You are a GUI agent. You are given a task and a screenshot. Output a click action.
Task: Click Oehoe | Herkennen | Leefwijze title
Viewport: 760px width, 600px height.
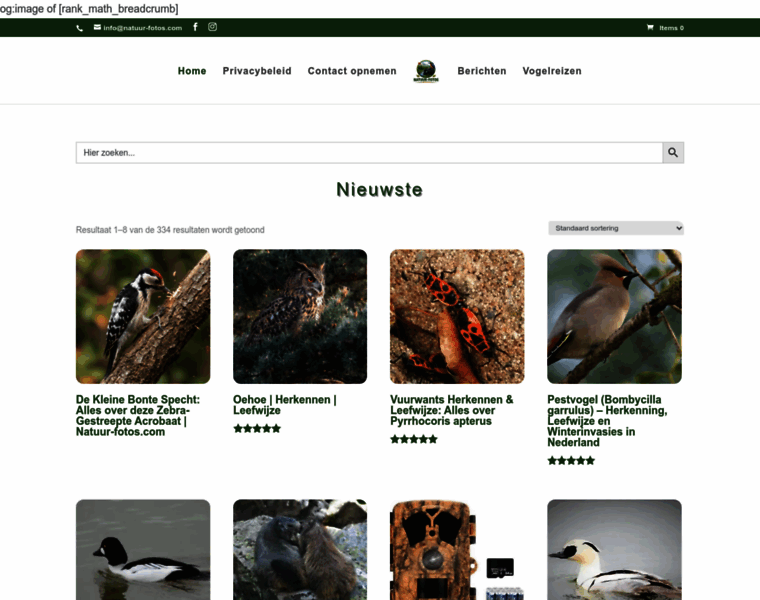[x=285, y=405]
